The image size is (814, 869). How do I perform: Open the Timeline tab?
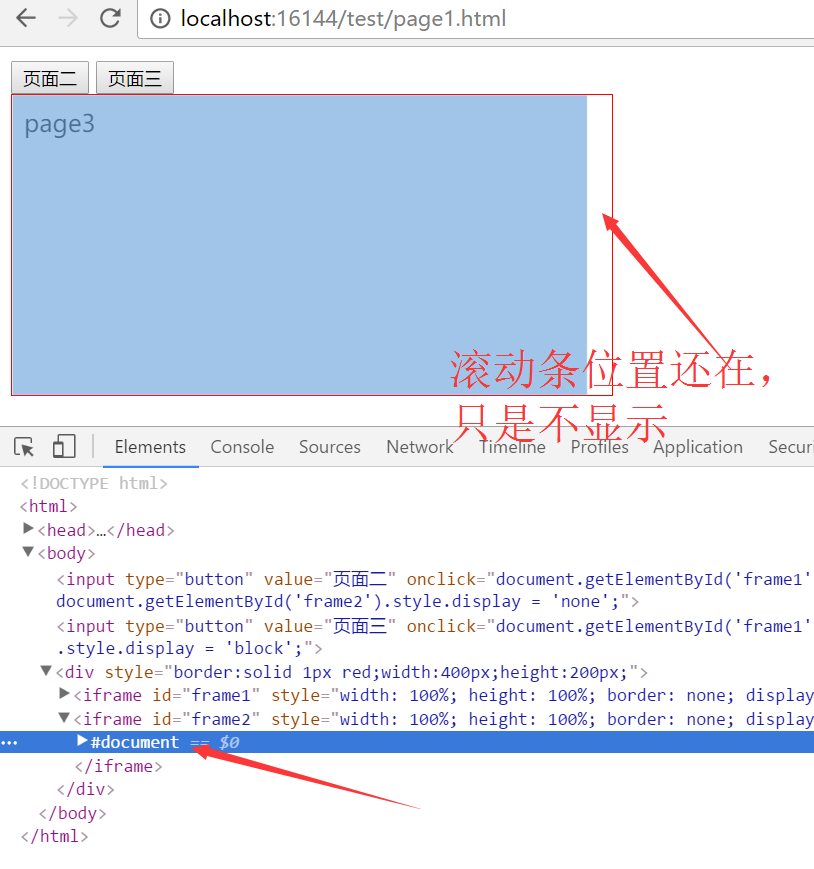click(x=512, y=447)
